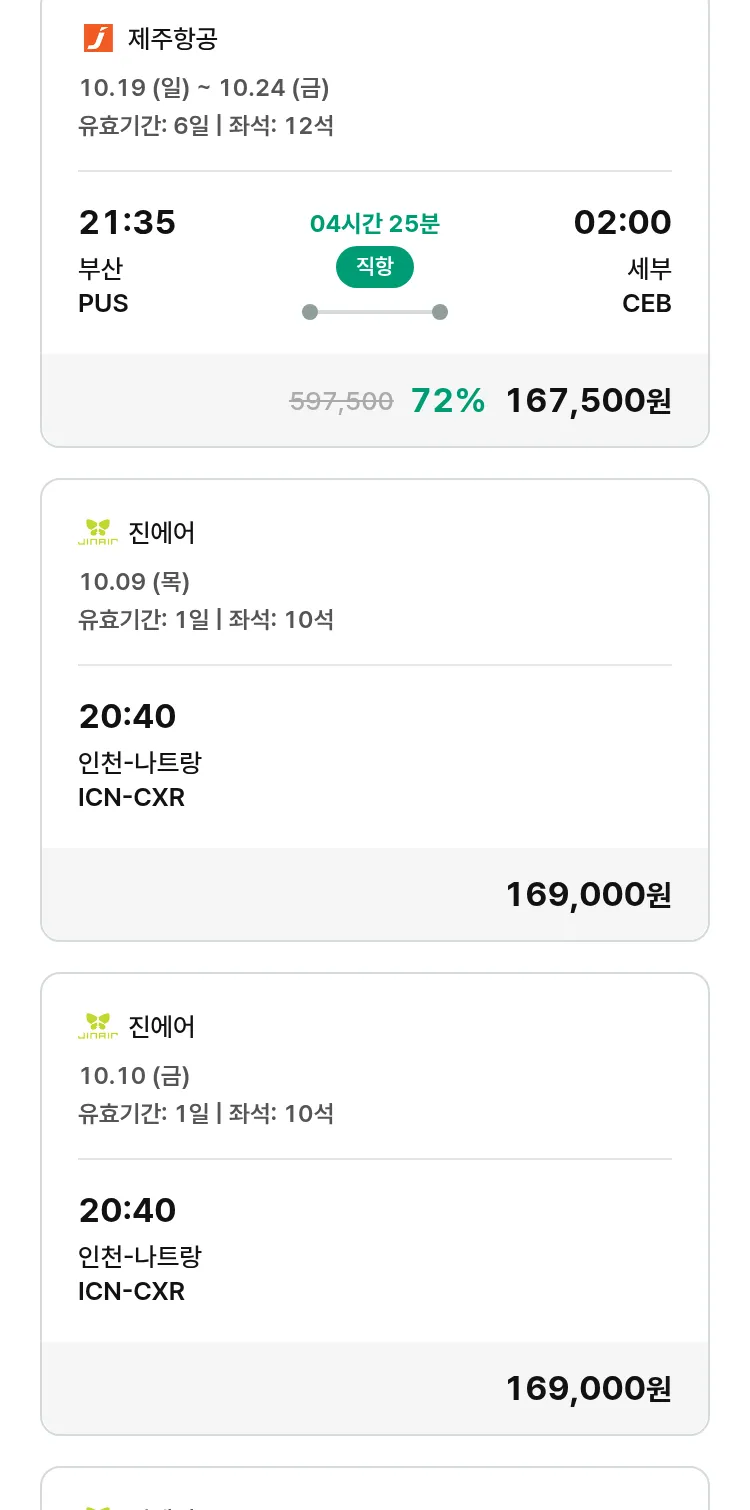The width and height of the screenshot is (750, 1510).
Task: Click the 부산 PUS departure airport
Action: pos(103,286)
